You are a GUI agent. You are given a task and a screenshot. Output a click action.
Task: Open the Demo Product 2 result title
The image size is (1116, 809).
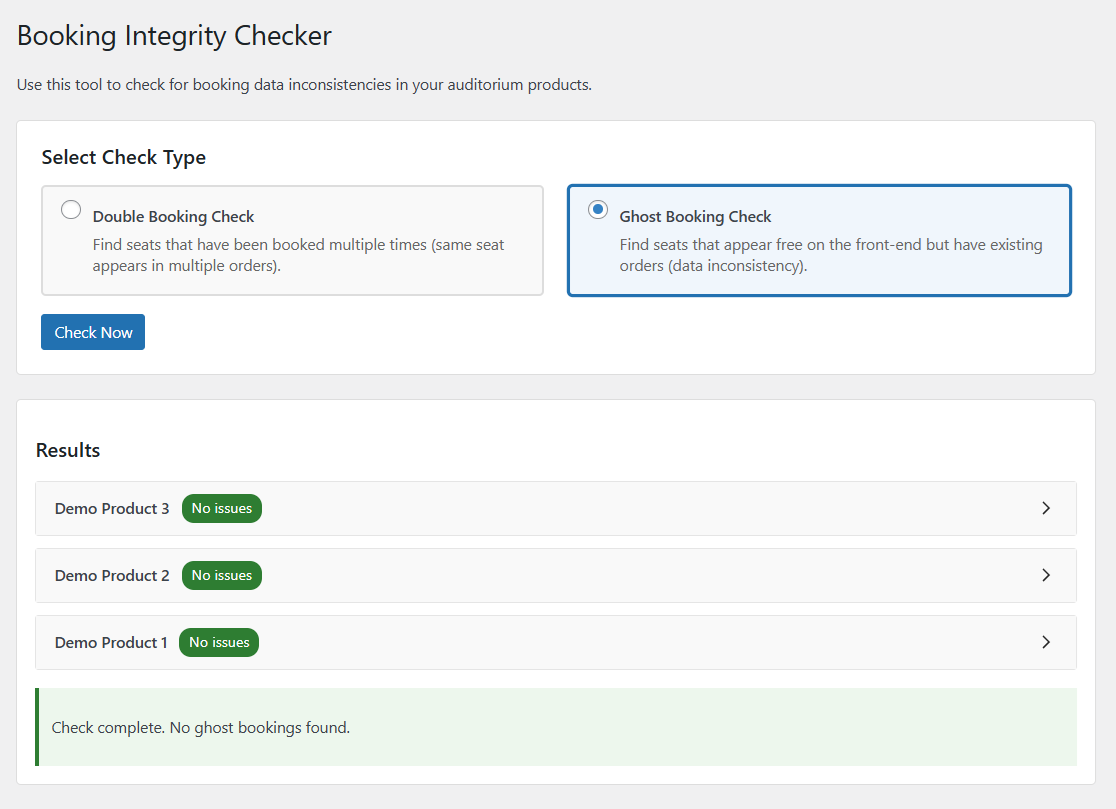tap(112, 575)
